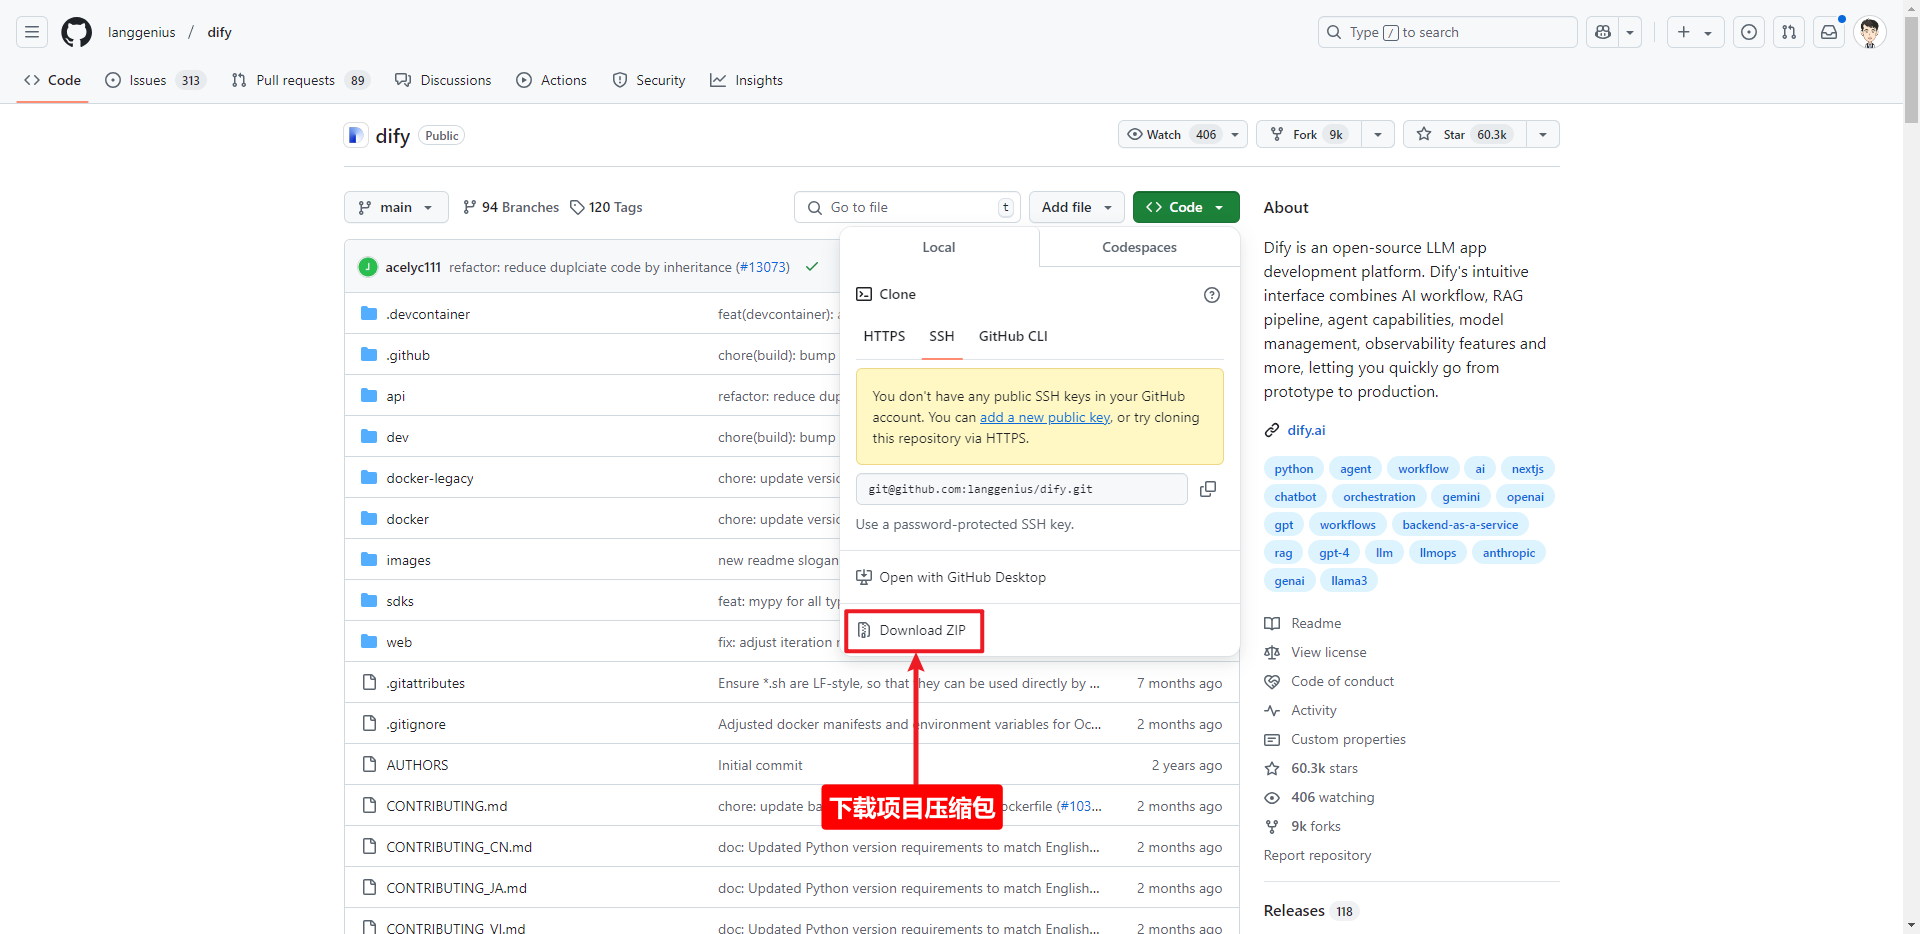Switch to the Codespaces tab

pos(1139,247)
